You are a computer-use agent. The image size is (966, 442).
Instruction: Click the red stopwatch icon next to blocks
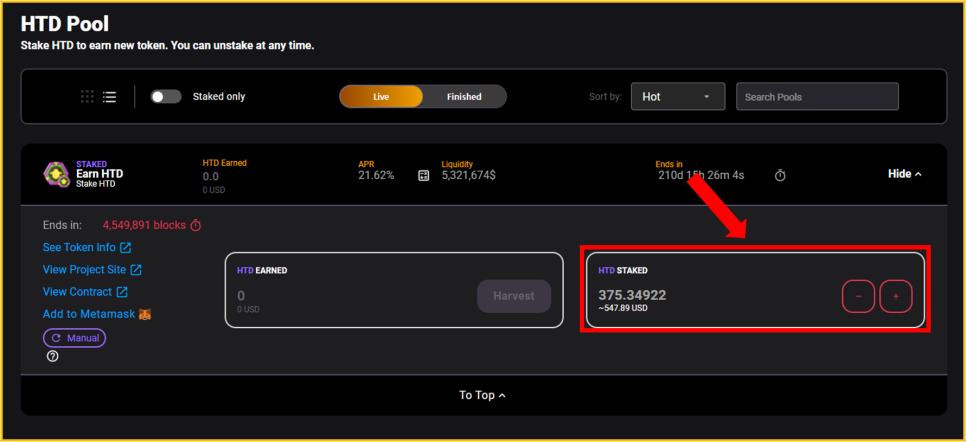196,225
